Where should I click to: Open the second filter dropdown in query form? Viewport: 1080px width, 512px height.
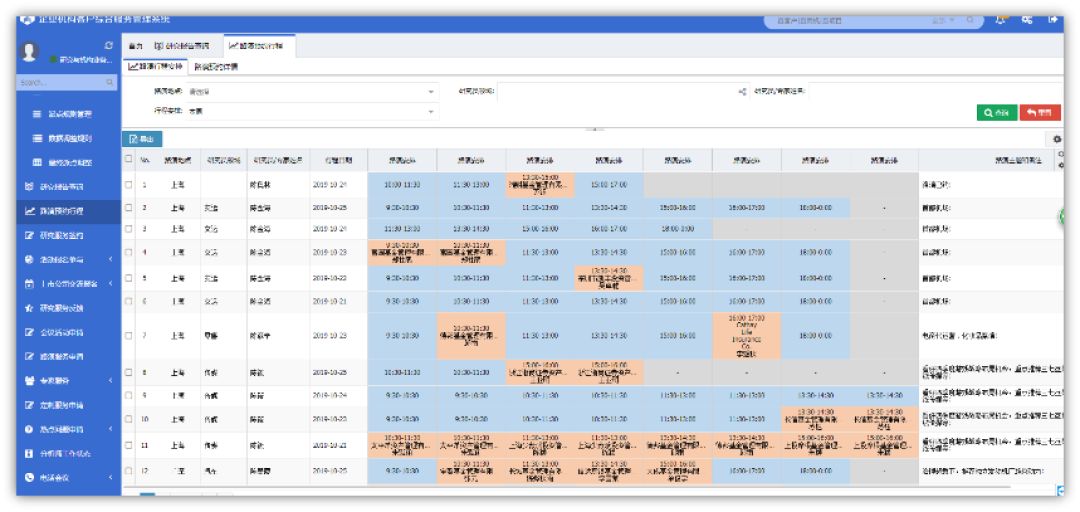coord(312,111)
